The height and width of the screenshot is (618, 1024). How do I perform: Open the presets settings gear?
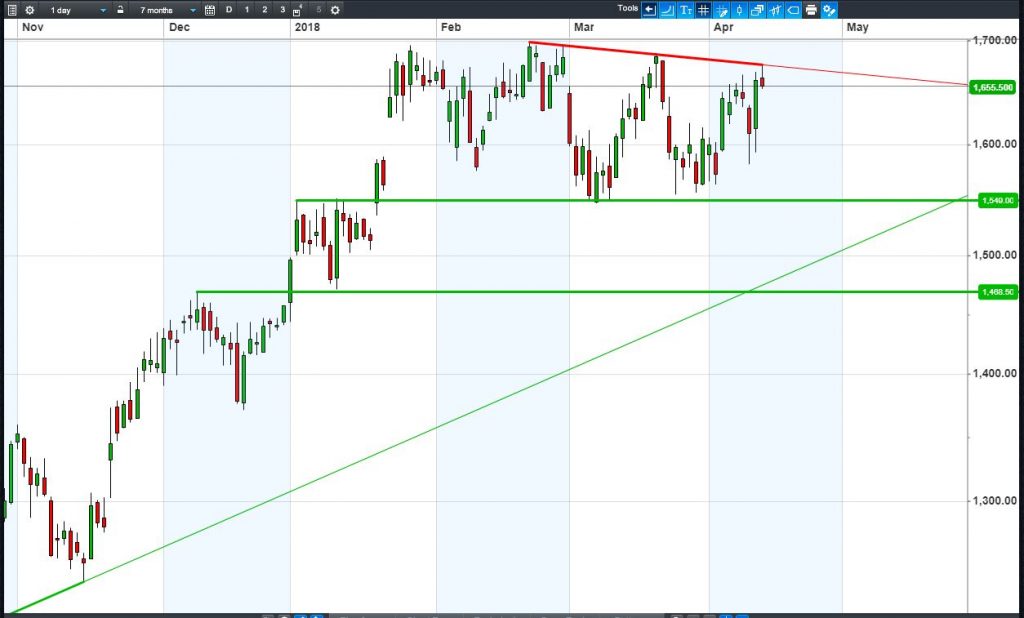pos(335,10)
